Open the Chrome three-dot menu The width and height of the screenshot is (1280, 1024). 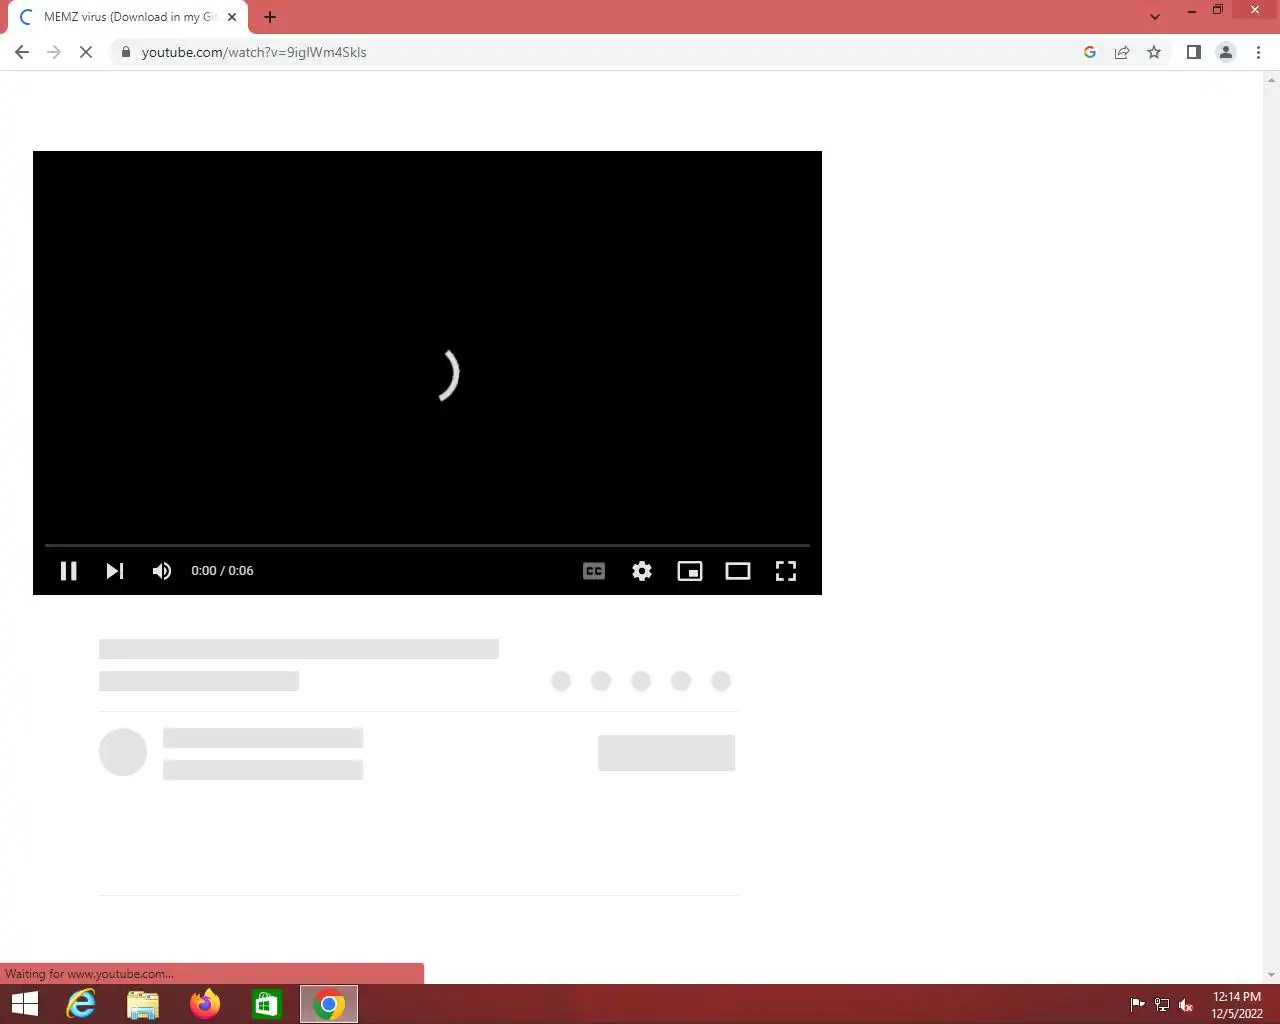1258,52
